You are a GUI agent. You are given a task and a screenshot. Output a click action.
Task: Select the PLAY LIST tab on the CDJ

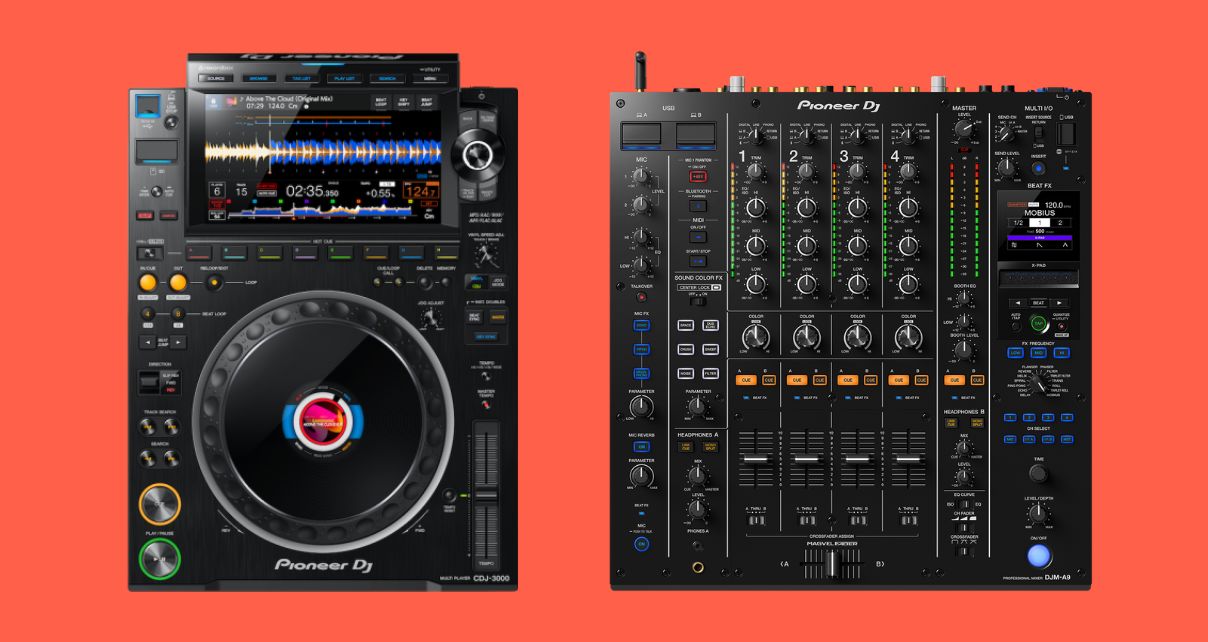click(x=344, y=77)
